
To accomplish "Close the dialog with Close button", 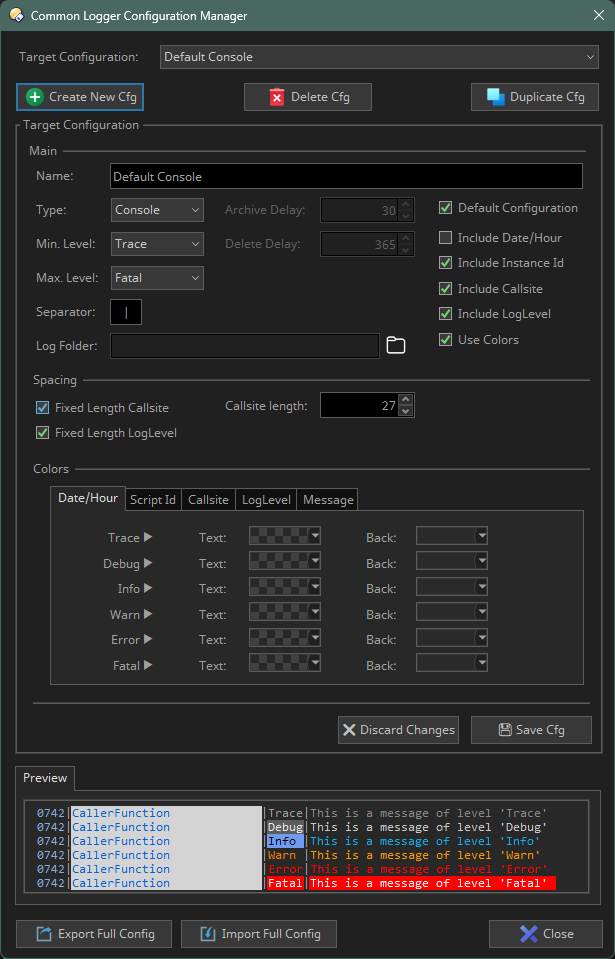I will click(546, 934).
